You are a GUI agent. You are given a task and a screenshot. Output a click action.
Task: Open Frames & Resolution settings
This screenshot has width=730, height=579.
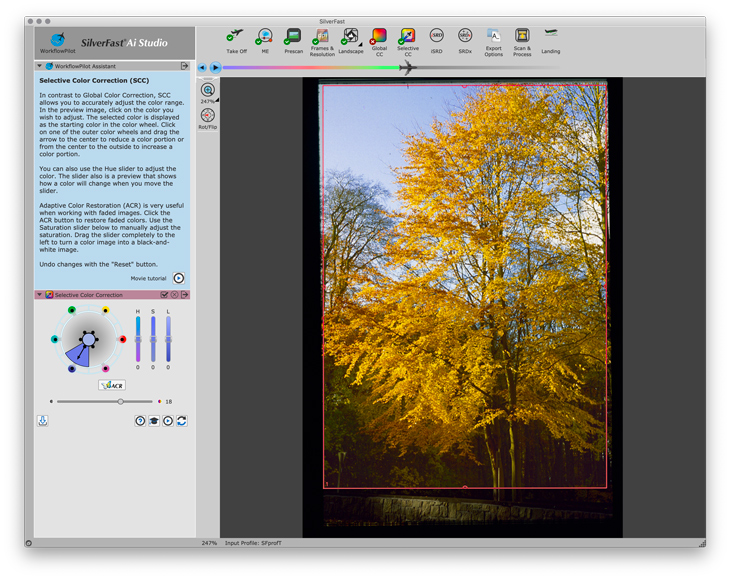coord(322,37)
